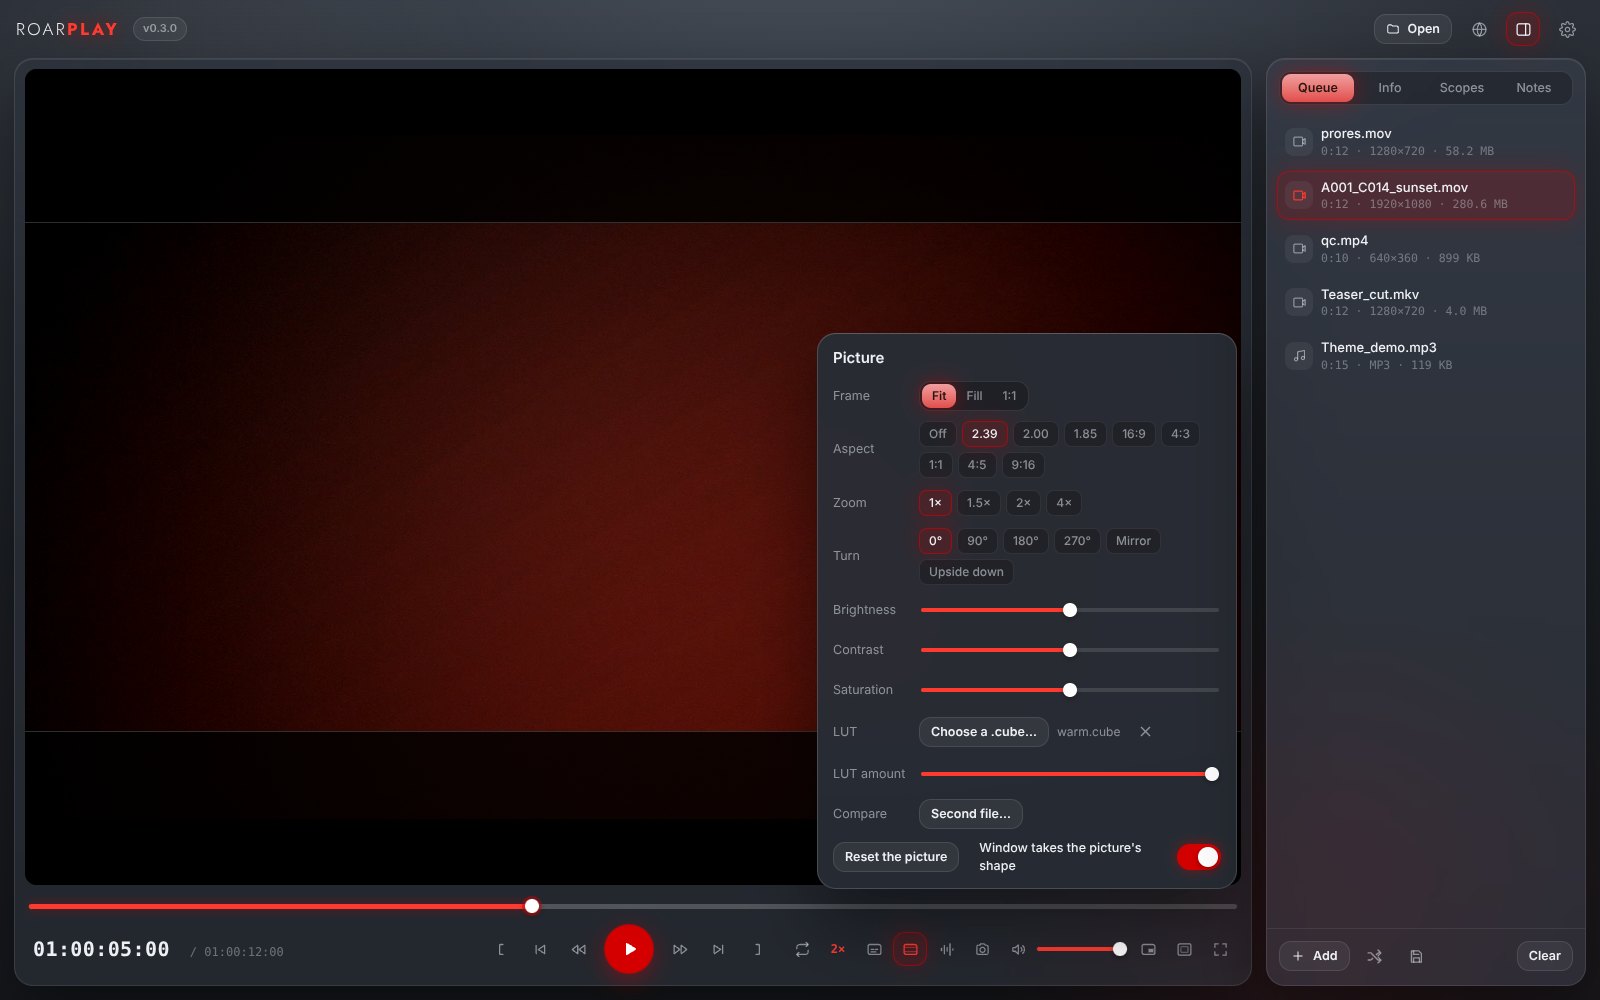This screenshot has height=1000, width=1600.
Task: Shuffle the queue
Action: 1375,956
